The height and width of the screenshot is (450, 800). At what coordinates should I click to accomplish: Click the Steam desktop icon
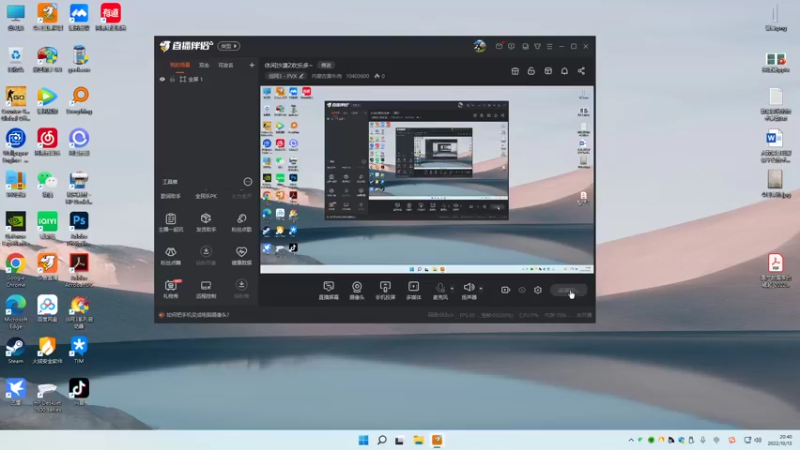pyautogui.click(x=15, y=351)
